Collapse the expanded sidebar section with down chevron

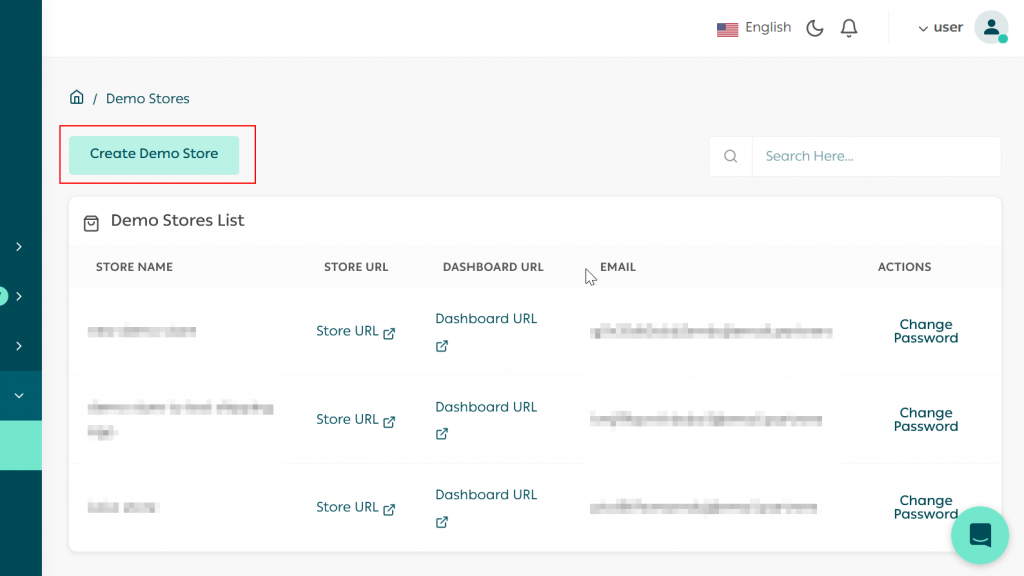point(20,396)
